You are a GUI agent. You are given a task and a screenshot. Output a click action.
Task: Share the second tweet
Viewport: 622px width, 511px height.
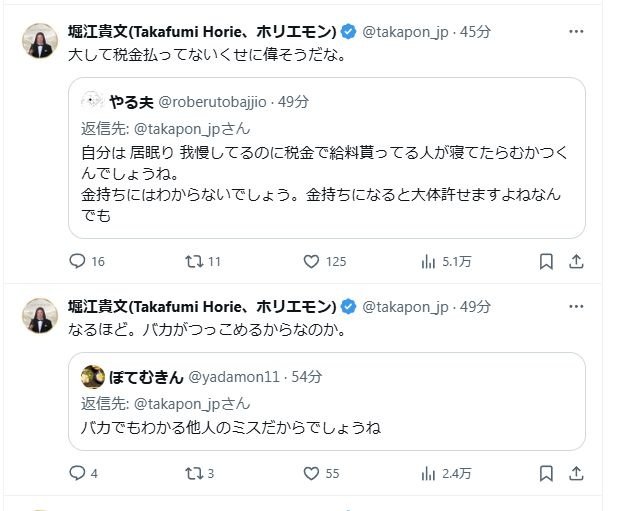[576, 473]
